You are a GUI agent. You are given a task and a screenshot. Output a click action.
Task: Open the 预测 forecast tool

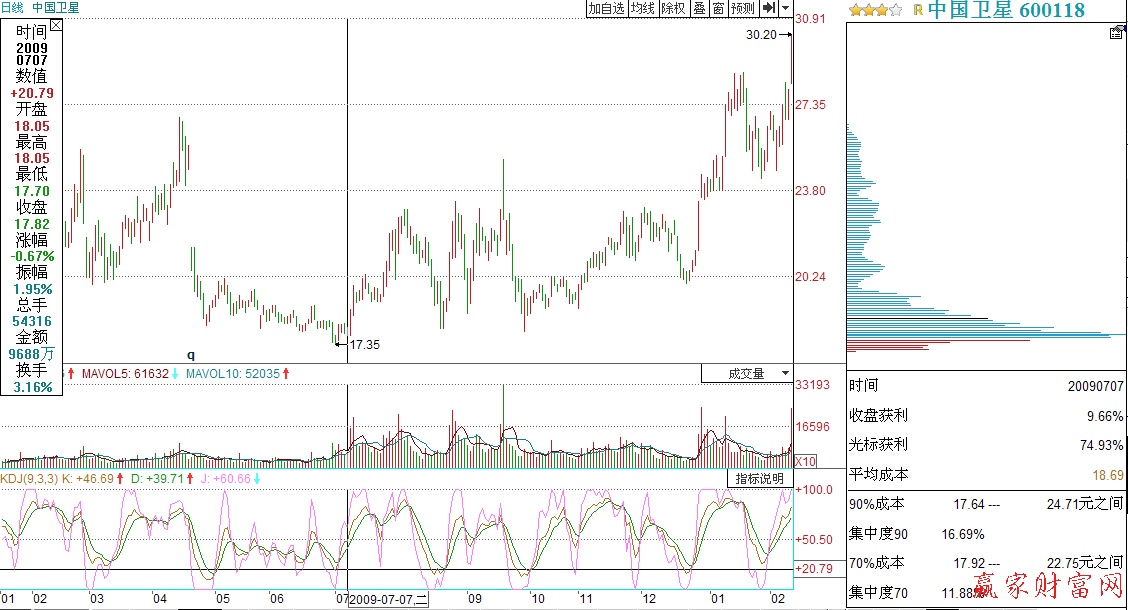click(742, 8)
